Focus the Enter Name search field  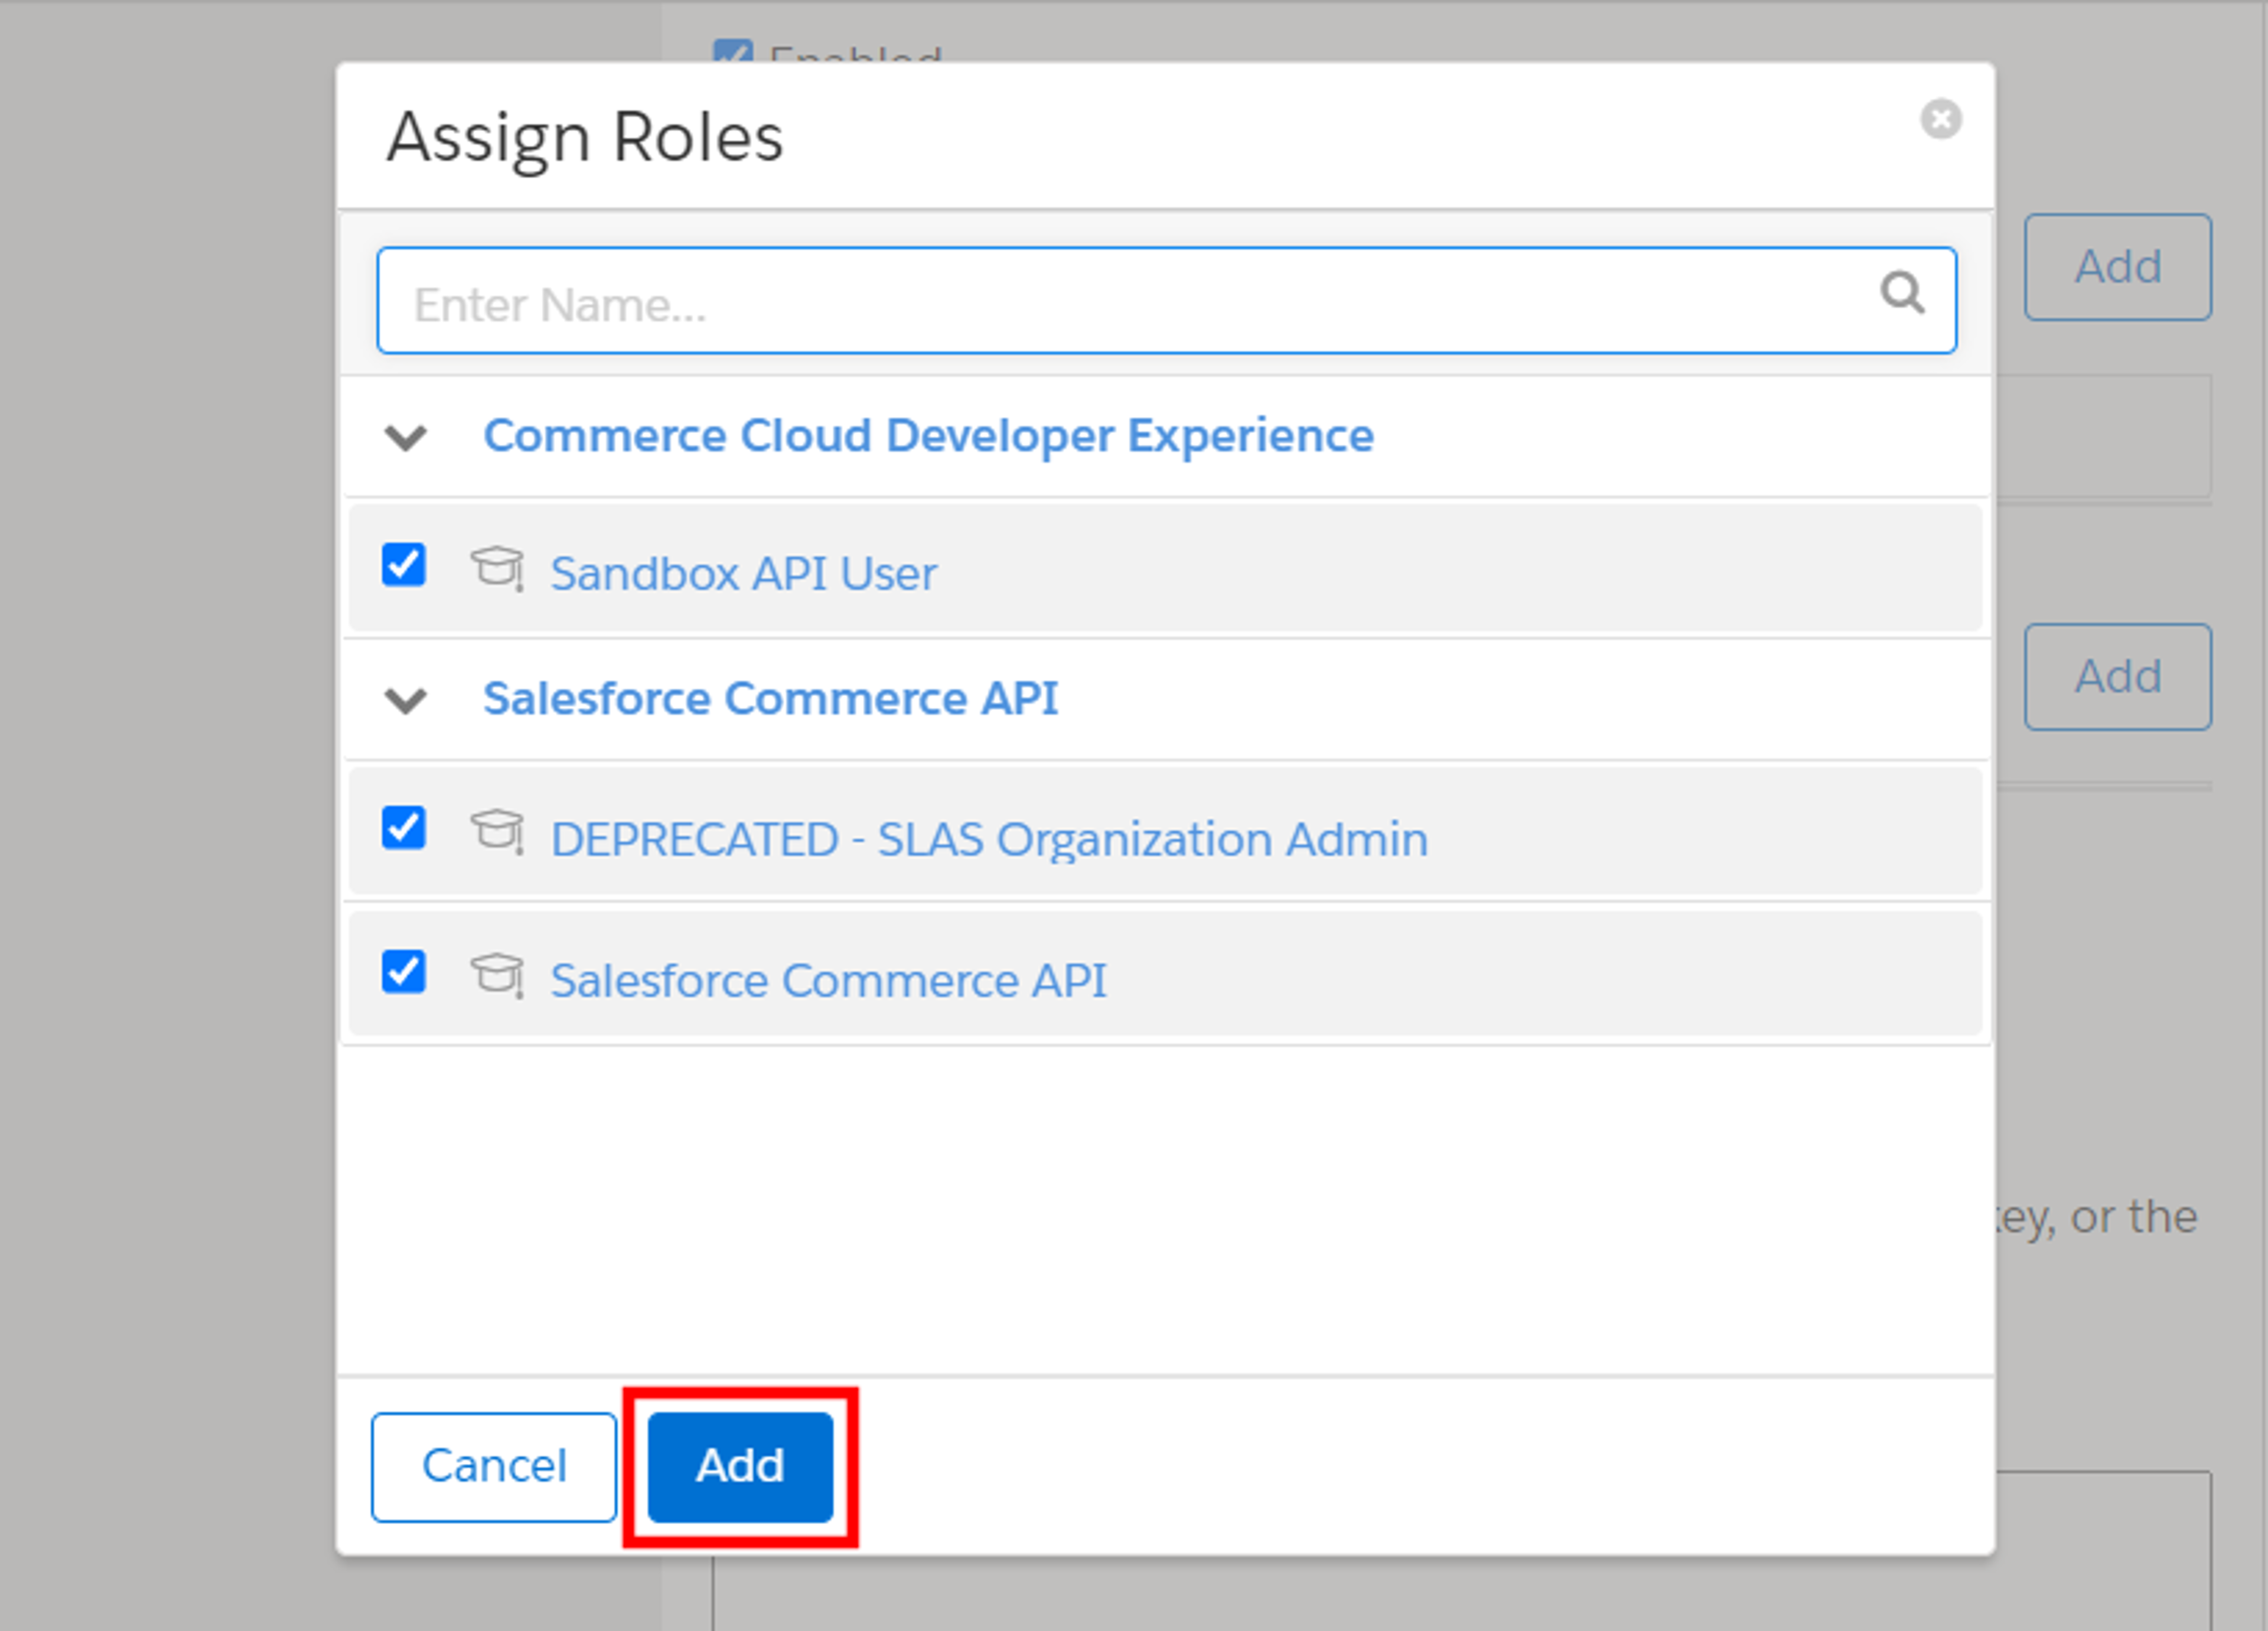point(1166,300)
